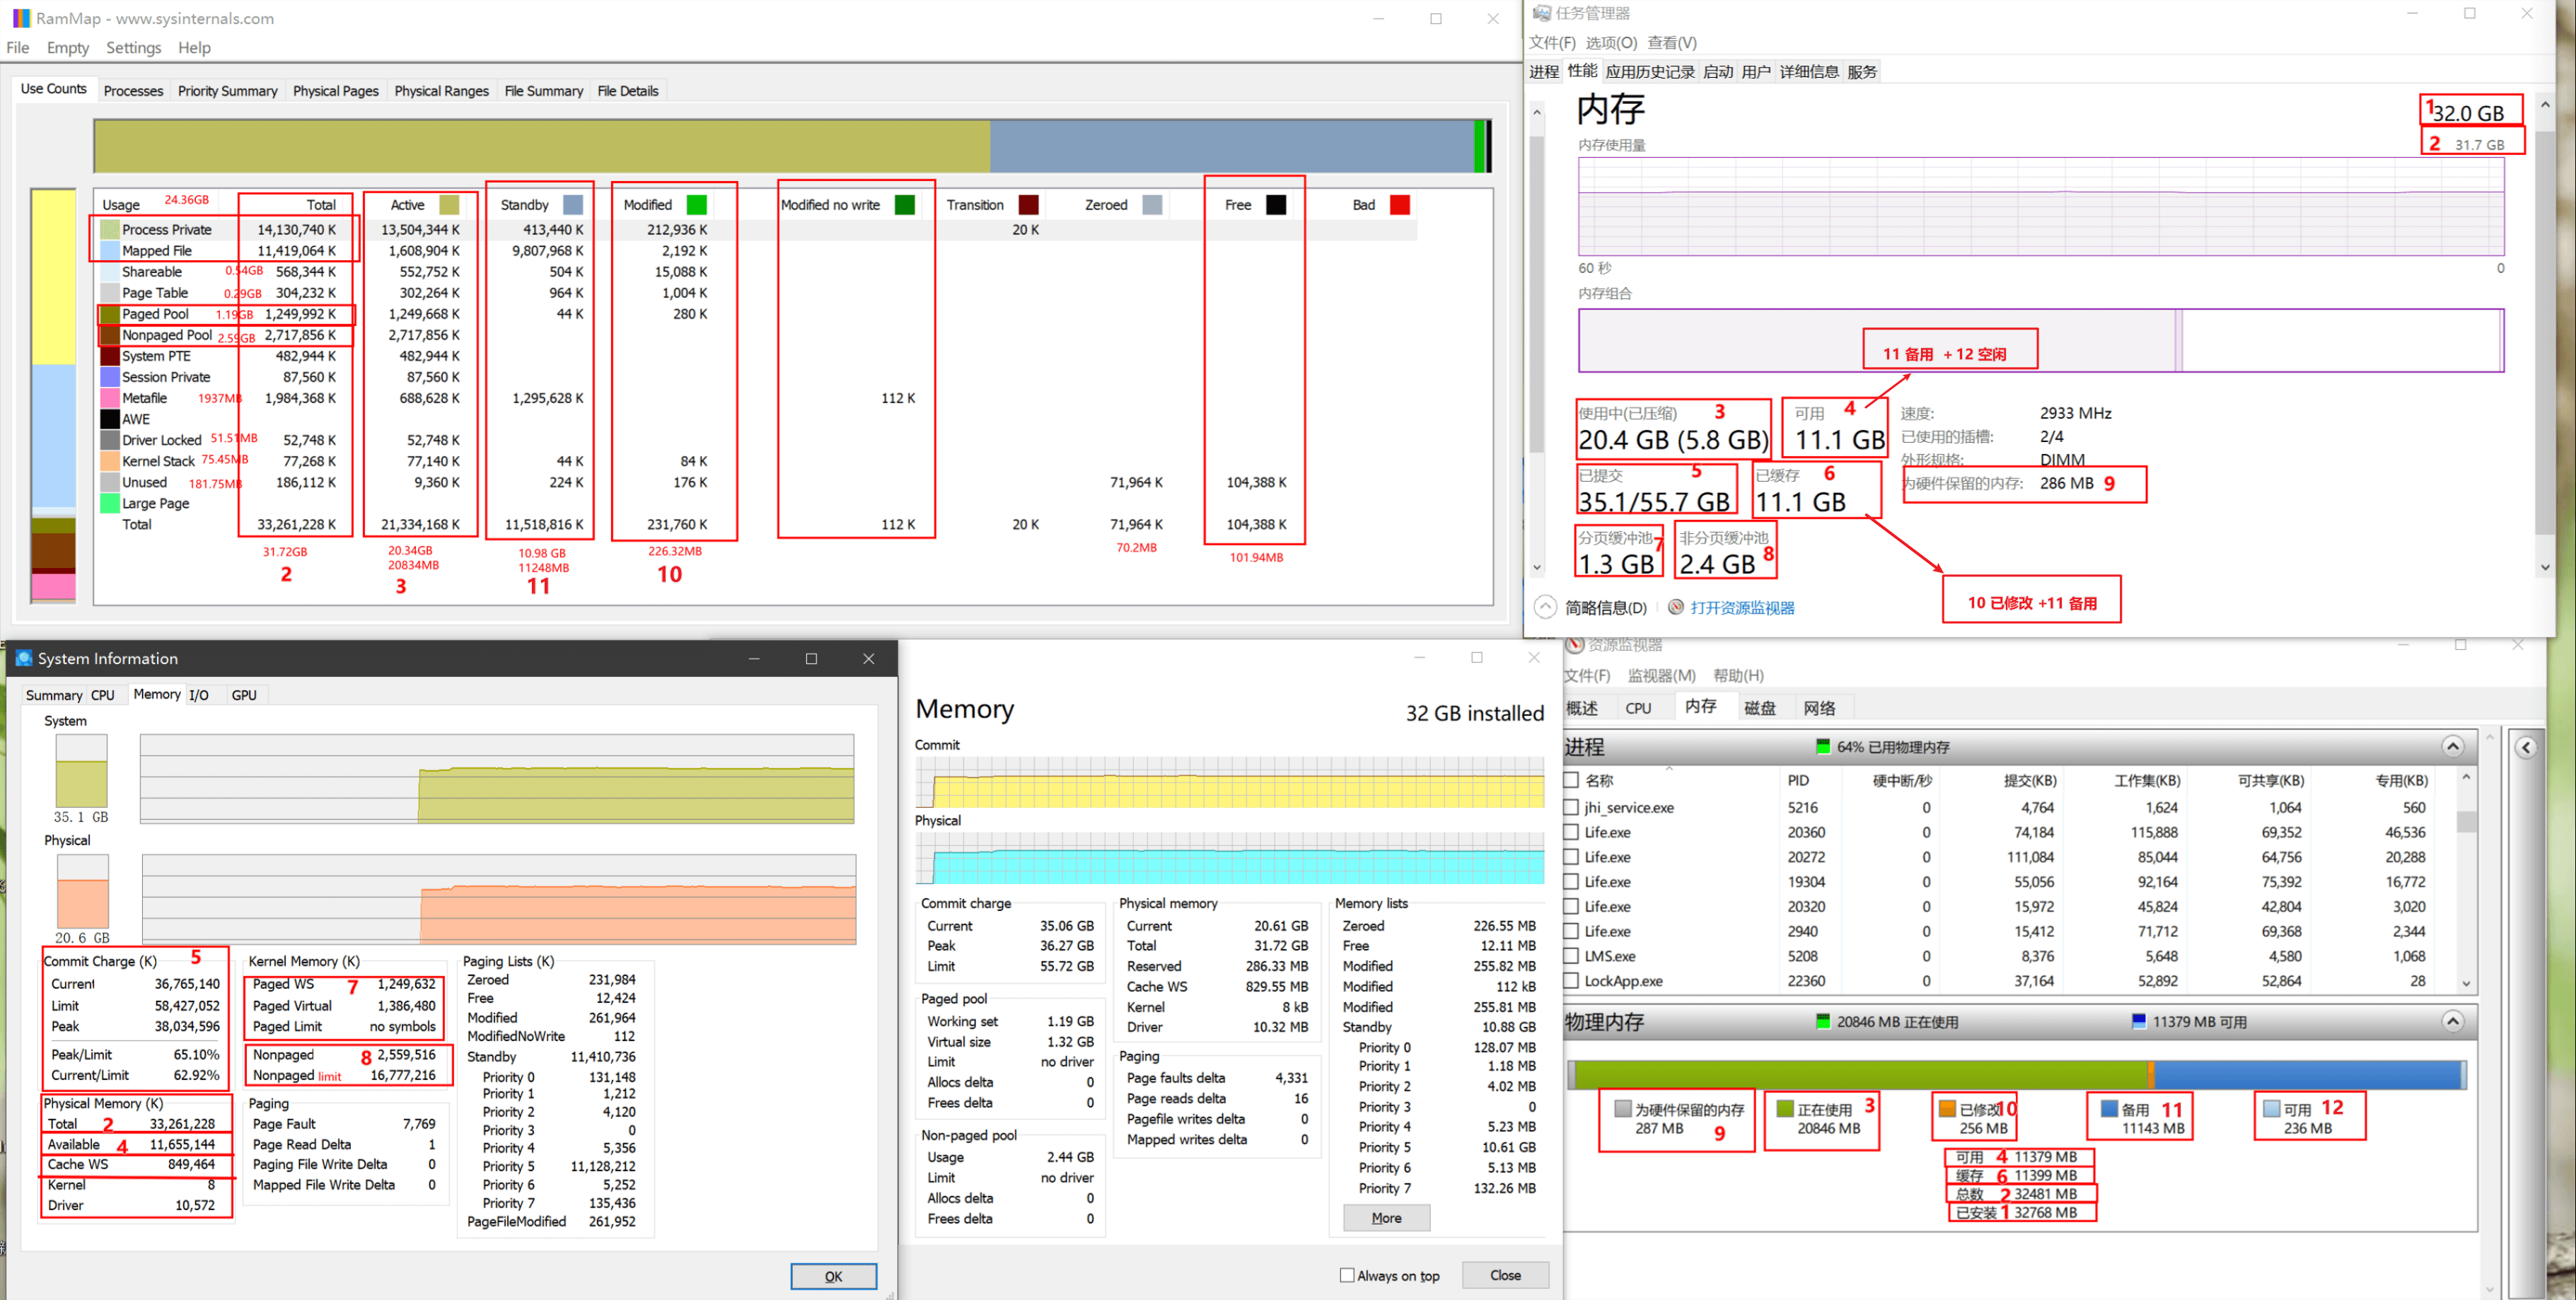Screen dimensions: 2576x1300
Task: Click the Zeroed color swatch
Action: pyautogui.click(x=1152, y=205)
